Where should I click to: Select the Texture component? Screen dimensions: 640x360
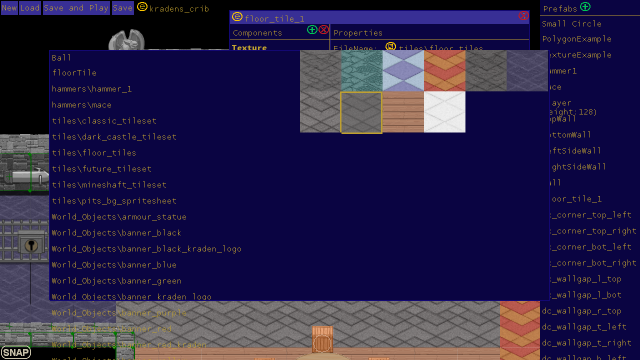pos(249,47)
